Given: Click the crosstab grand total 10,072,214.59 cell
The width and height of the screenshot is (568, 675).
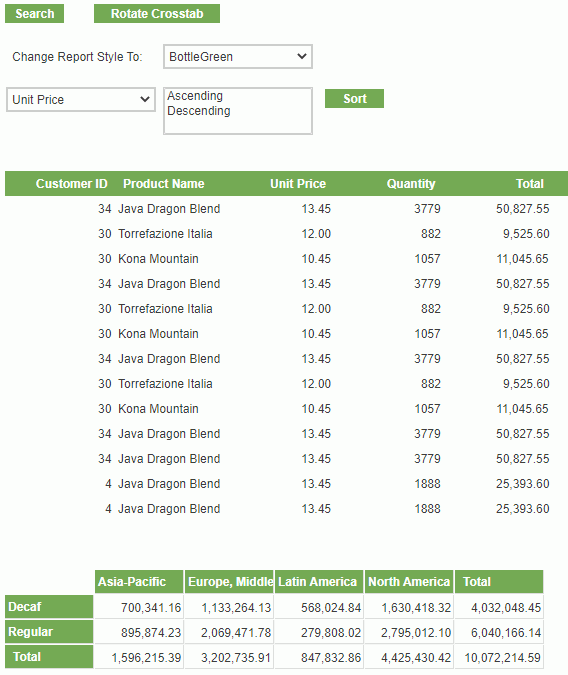Looking at the screenshot, I should coord(500,657).
